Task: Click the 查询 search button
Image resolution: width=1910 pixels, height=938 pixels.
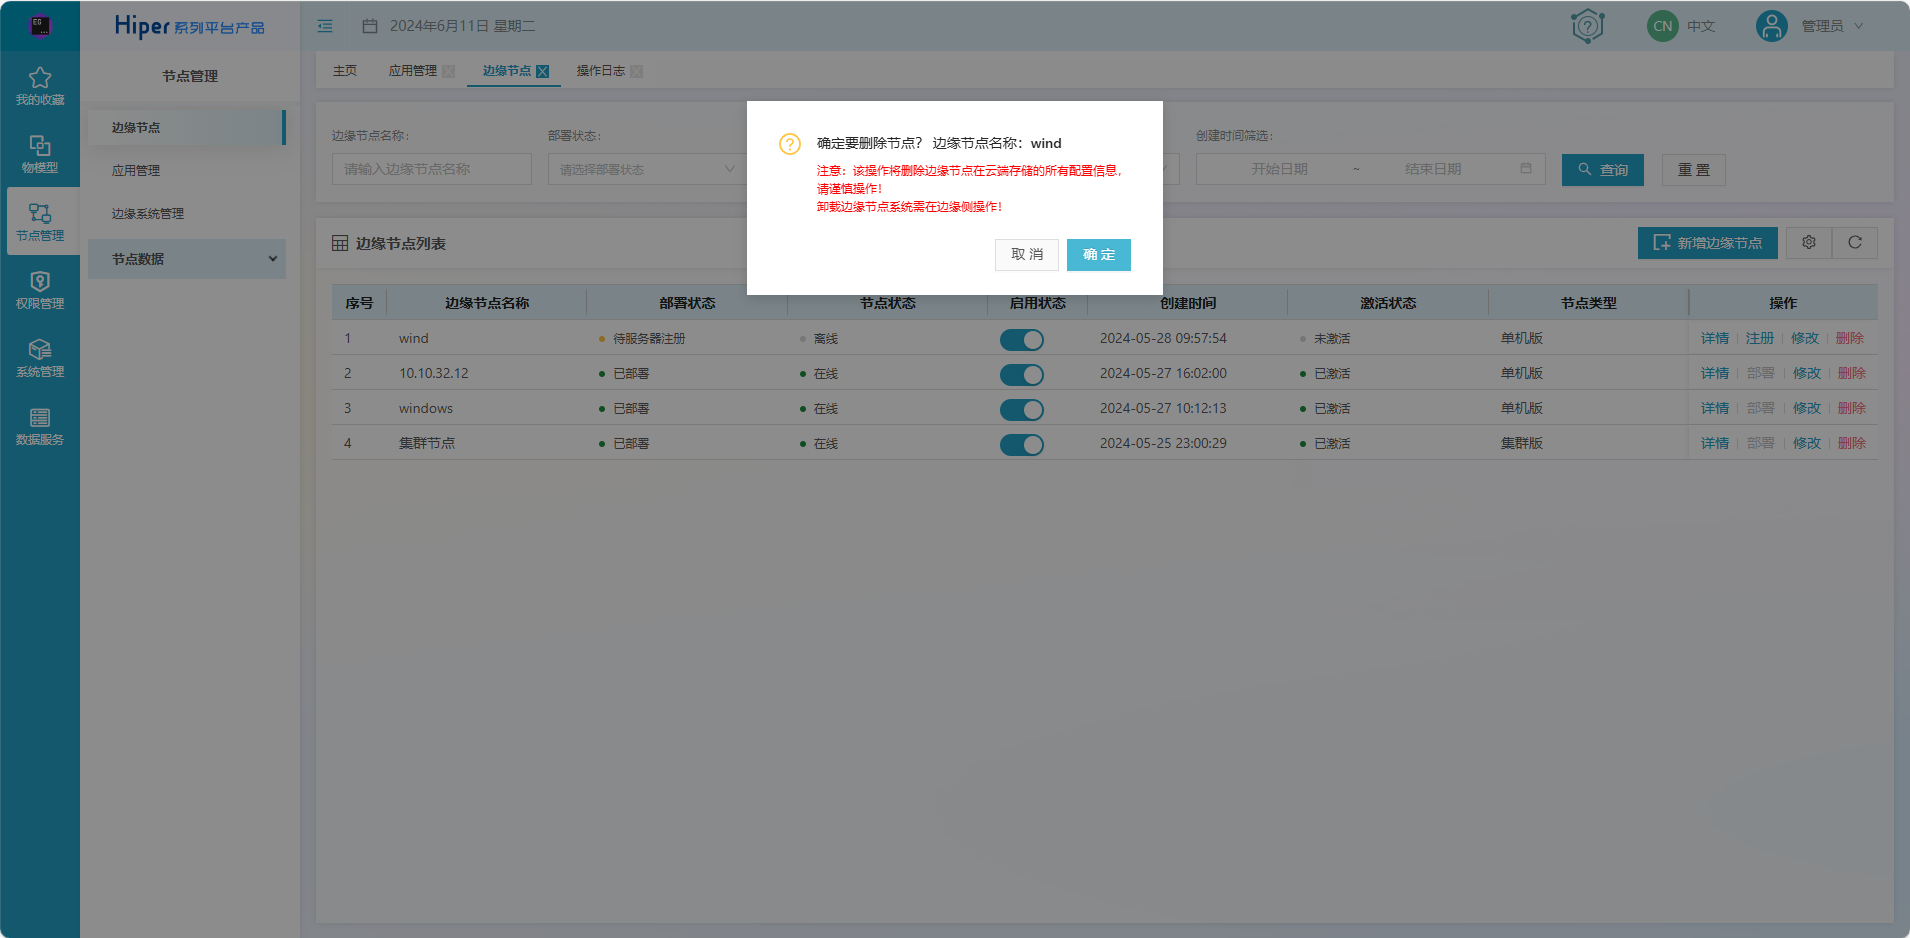Action: [x=1603, y=170]
